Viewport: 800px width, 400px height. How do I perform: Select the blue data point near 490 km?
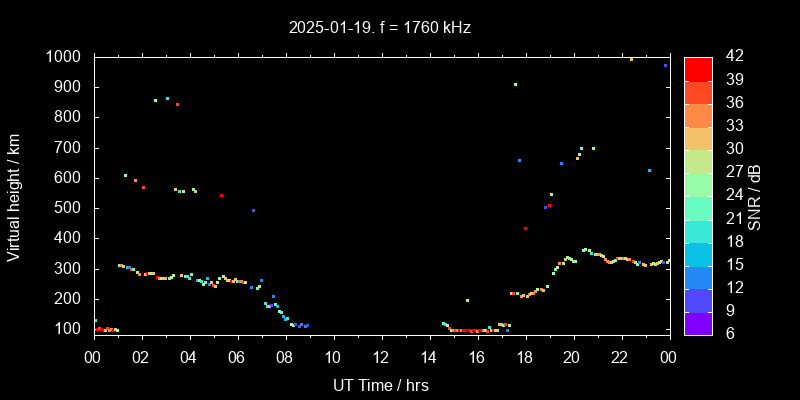253,210
